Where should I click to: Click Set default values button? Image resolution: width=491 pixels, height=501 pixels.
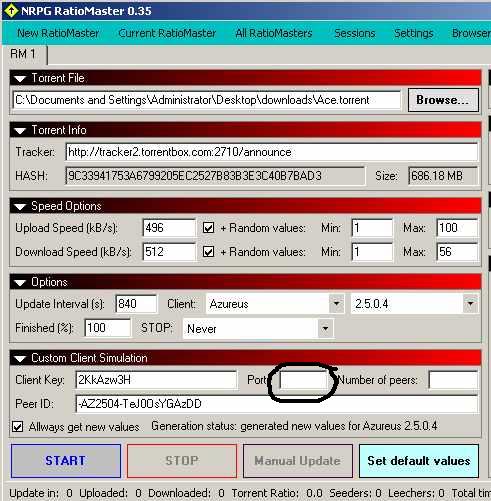pyautogui.click(x=419, y=461)
